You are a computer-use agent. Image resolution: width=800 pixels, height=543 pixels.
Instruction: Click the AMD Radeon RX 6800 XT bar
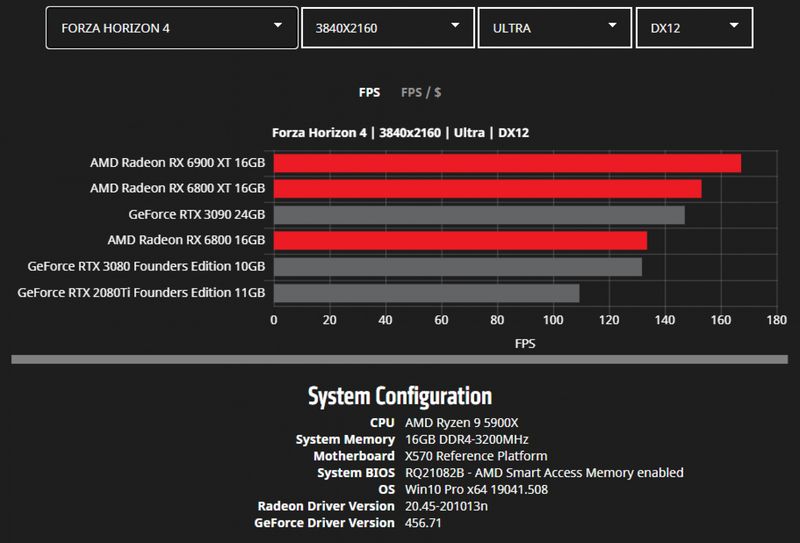click(x=488, y=189)
